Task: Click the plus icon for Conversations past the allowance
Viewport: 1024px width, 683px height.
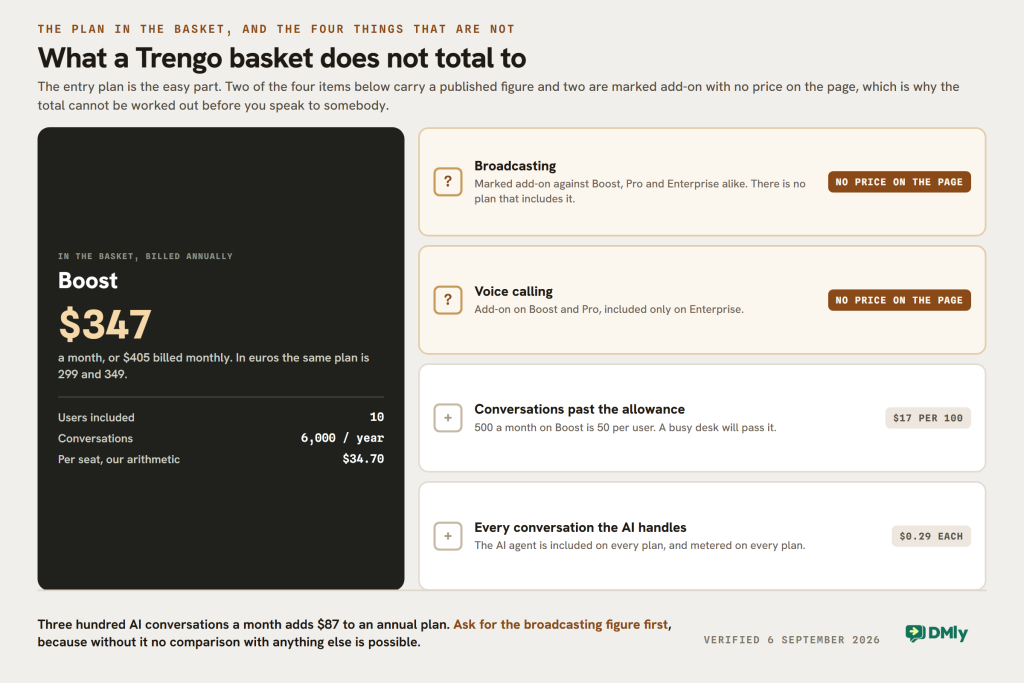Action: 448,418
